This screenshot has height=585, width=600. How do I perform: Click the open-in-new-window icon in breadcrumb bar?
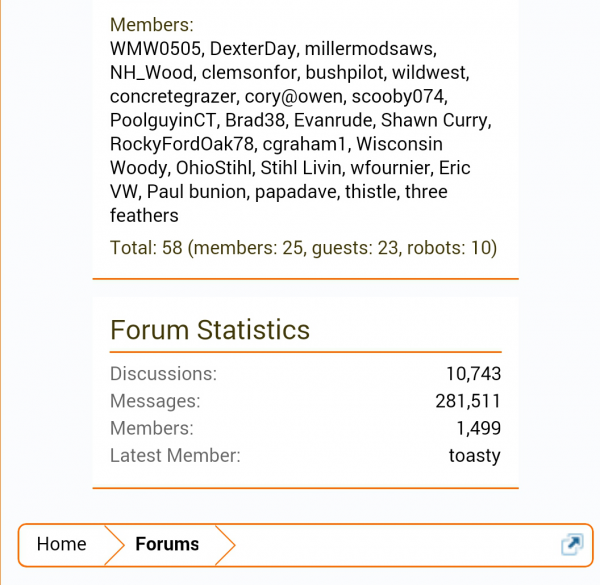pos(571,544)
